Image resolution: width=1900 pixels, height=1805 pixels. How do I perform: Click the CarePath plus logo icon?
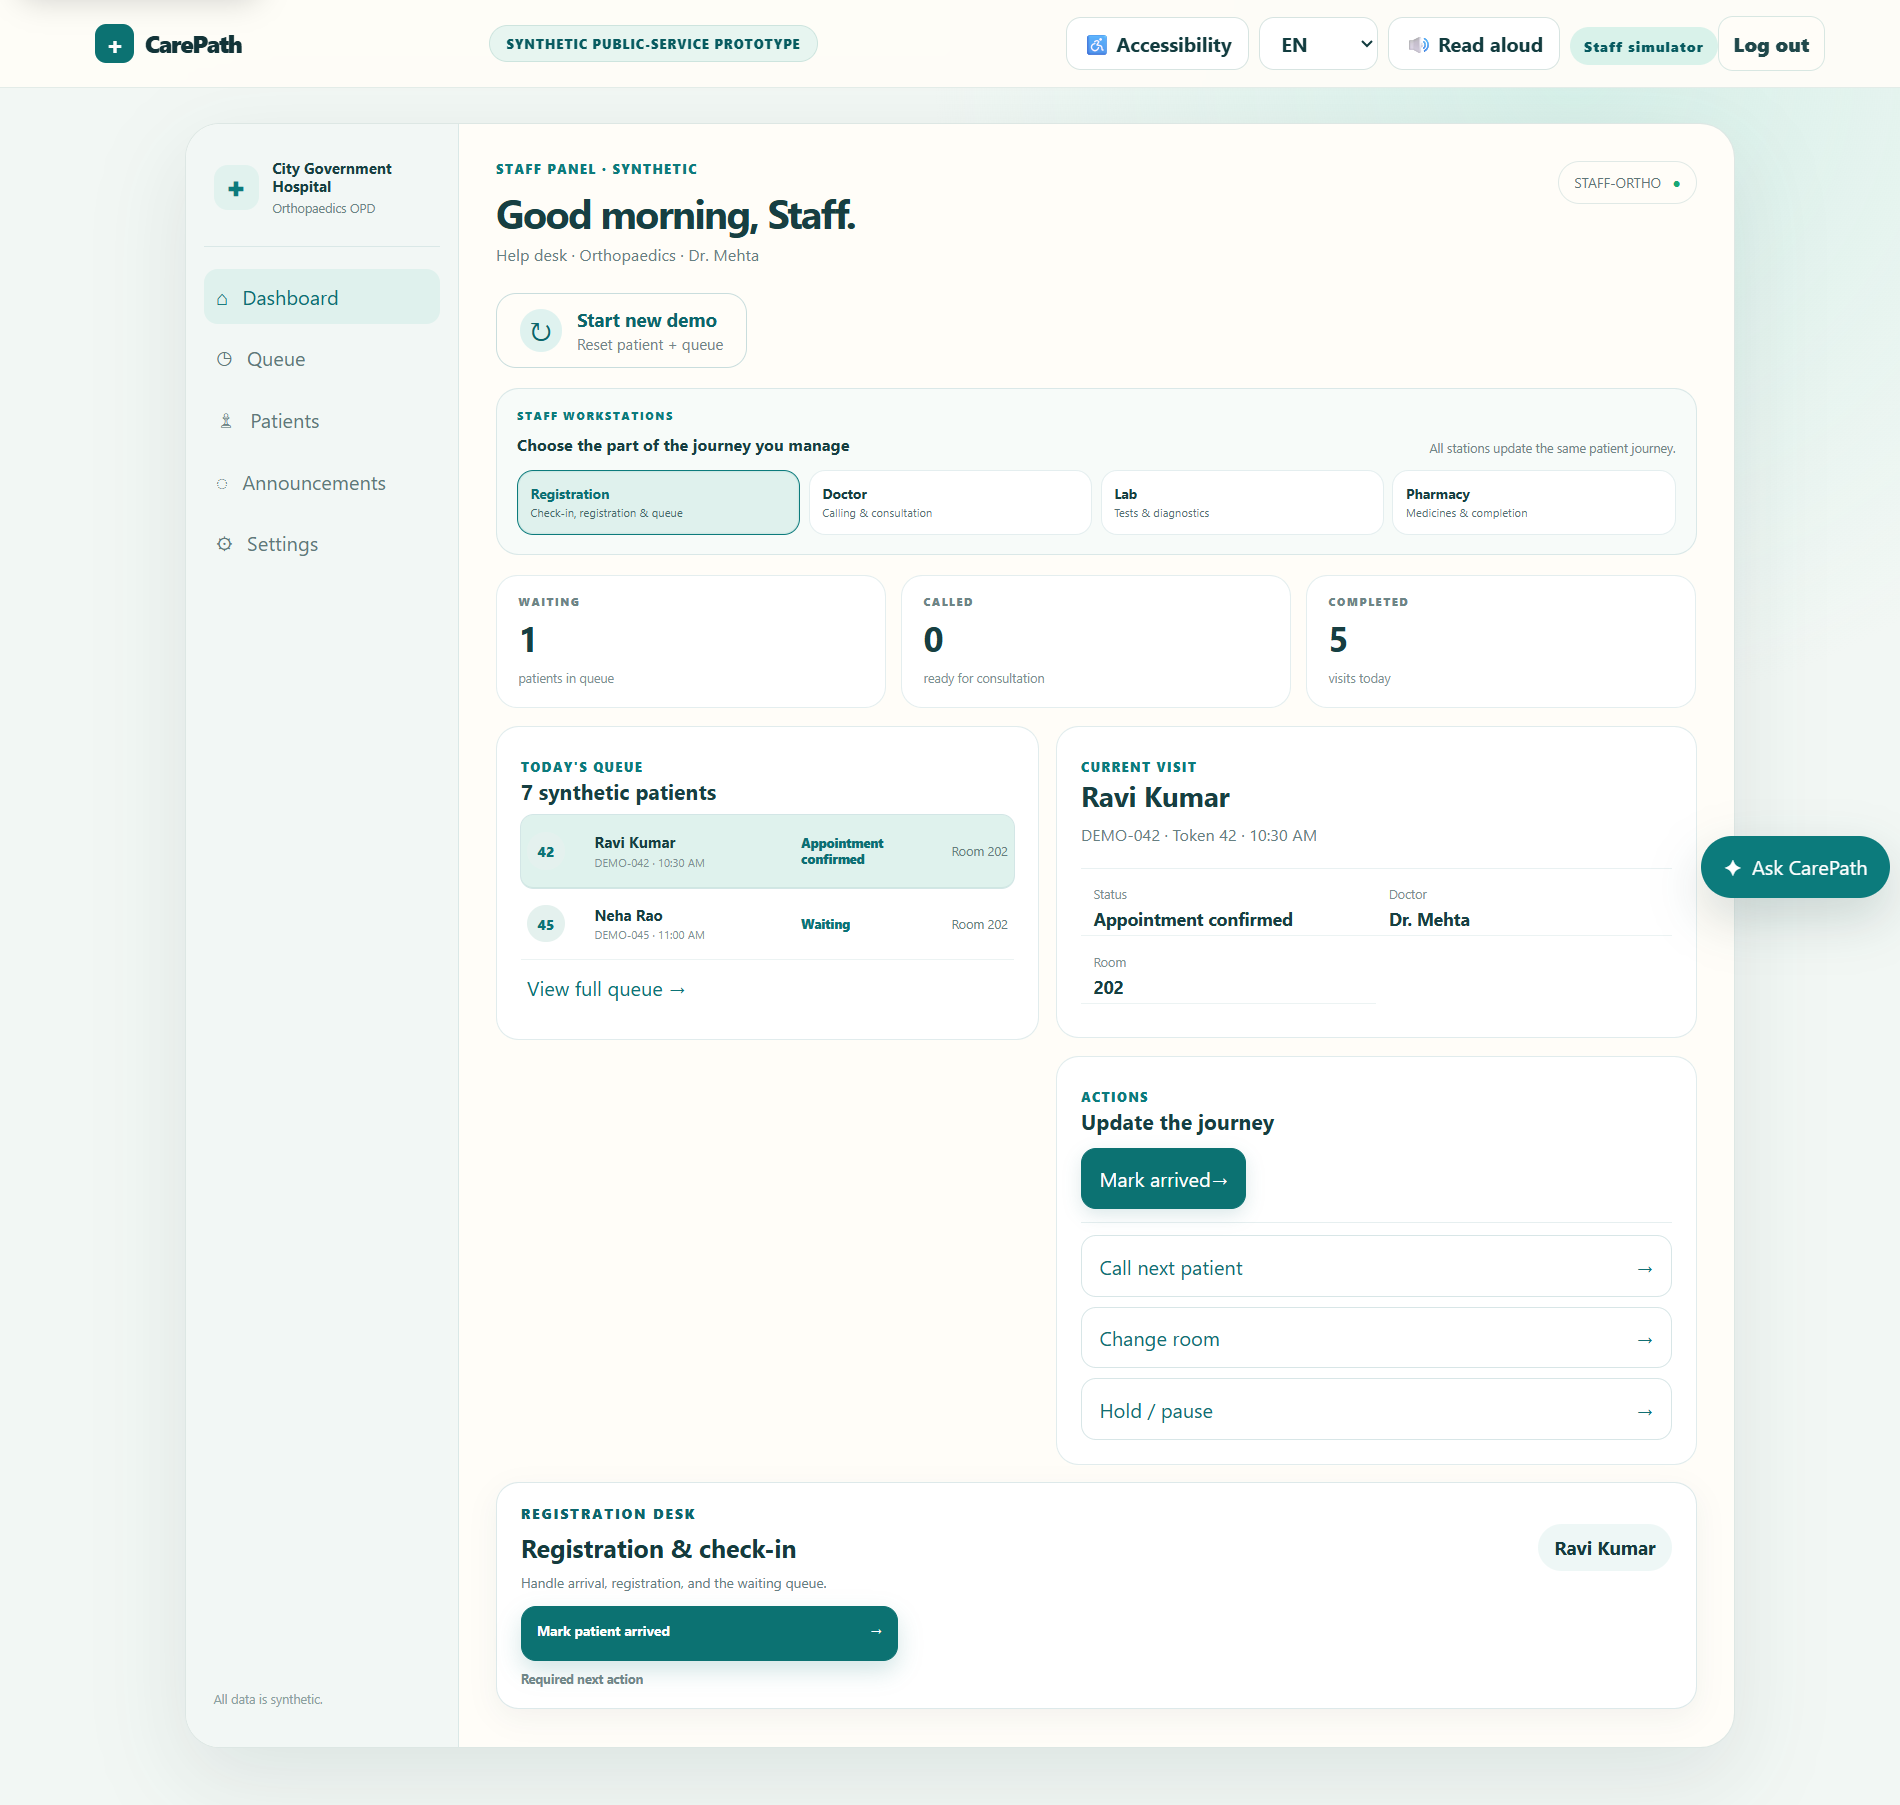pos(114,45)
